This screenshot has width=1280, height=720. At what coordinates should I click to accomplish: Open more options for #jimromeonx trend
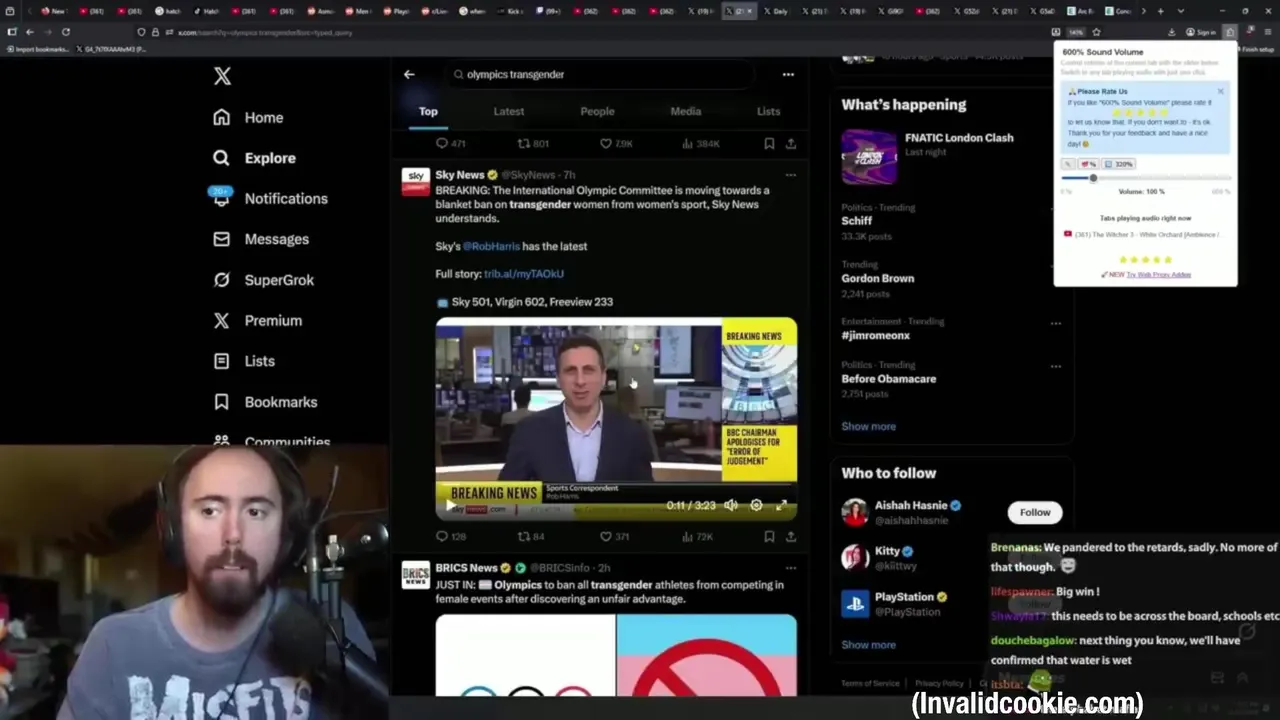(1055, 323)
